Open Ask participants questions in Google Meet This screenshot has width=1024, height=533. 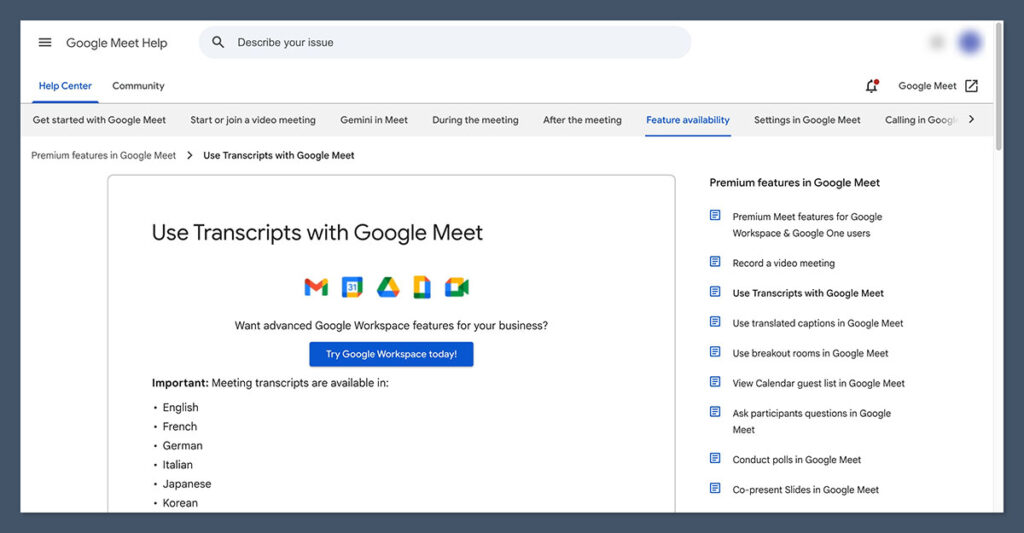coord(812,421)
